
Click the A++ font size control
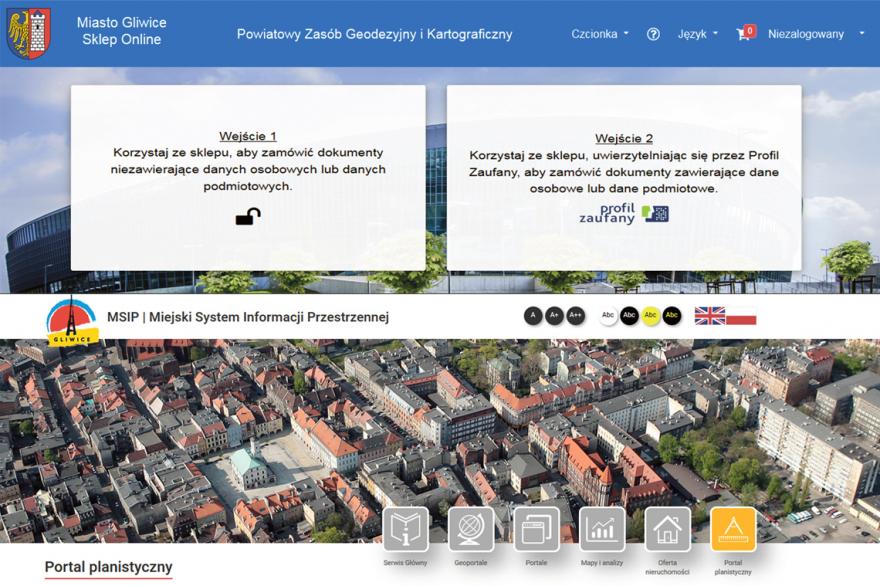[575, 315]
